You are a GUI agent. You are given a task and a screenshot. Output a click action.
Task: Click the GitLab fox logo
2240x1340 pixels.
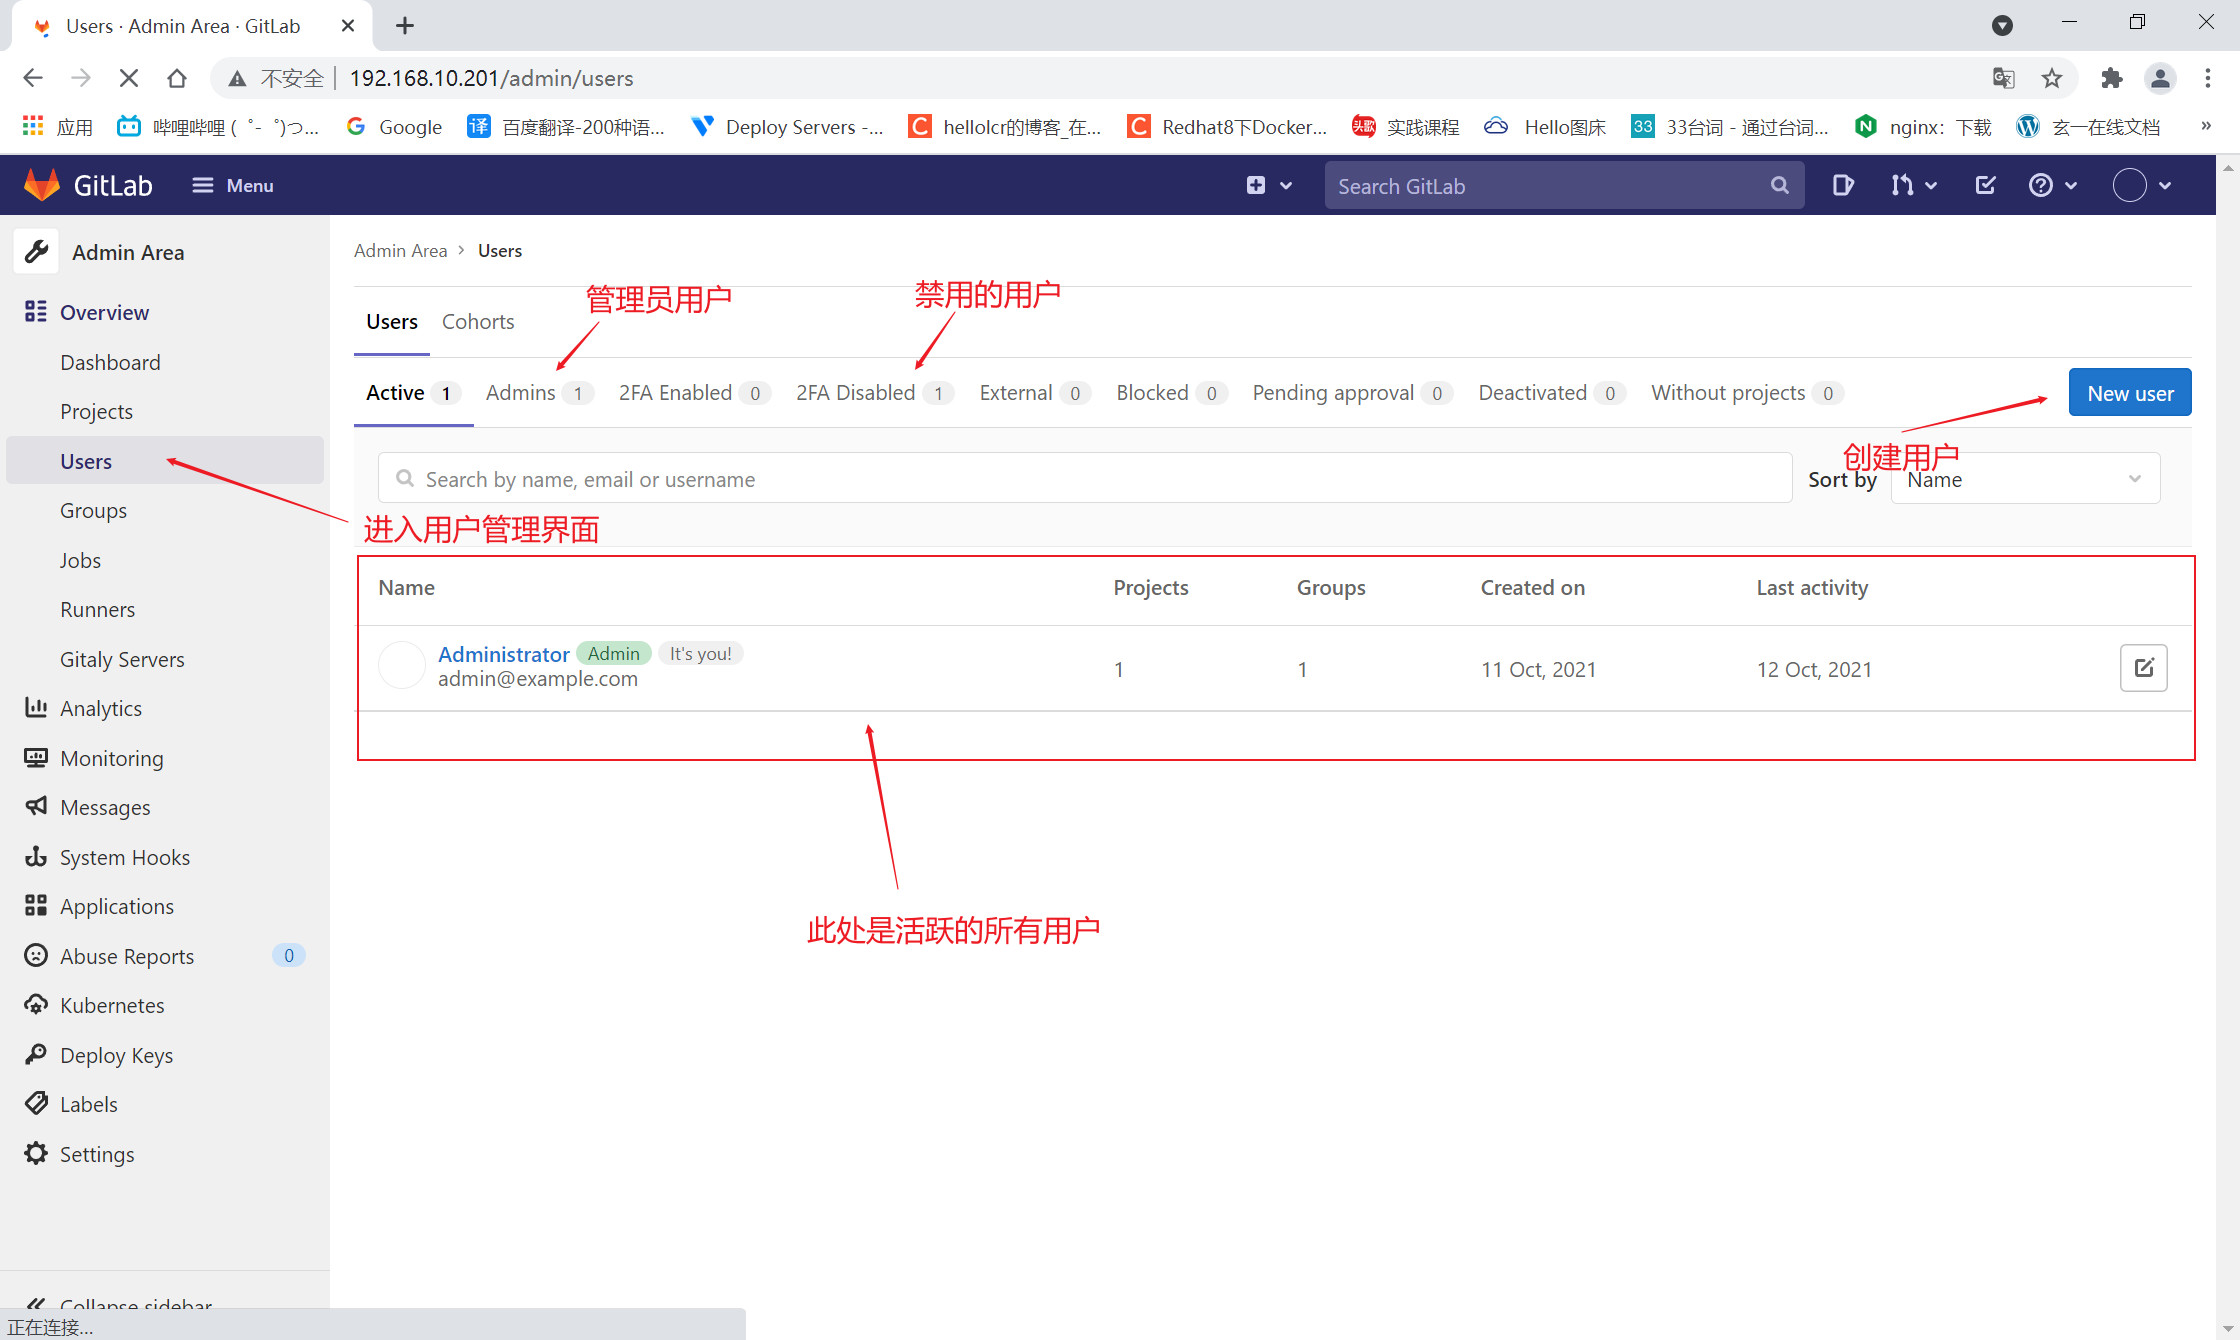pyautogui.click(x=42, y=185)
